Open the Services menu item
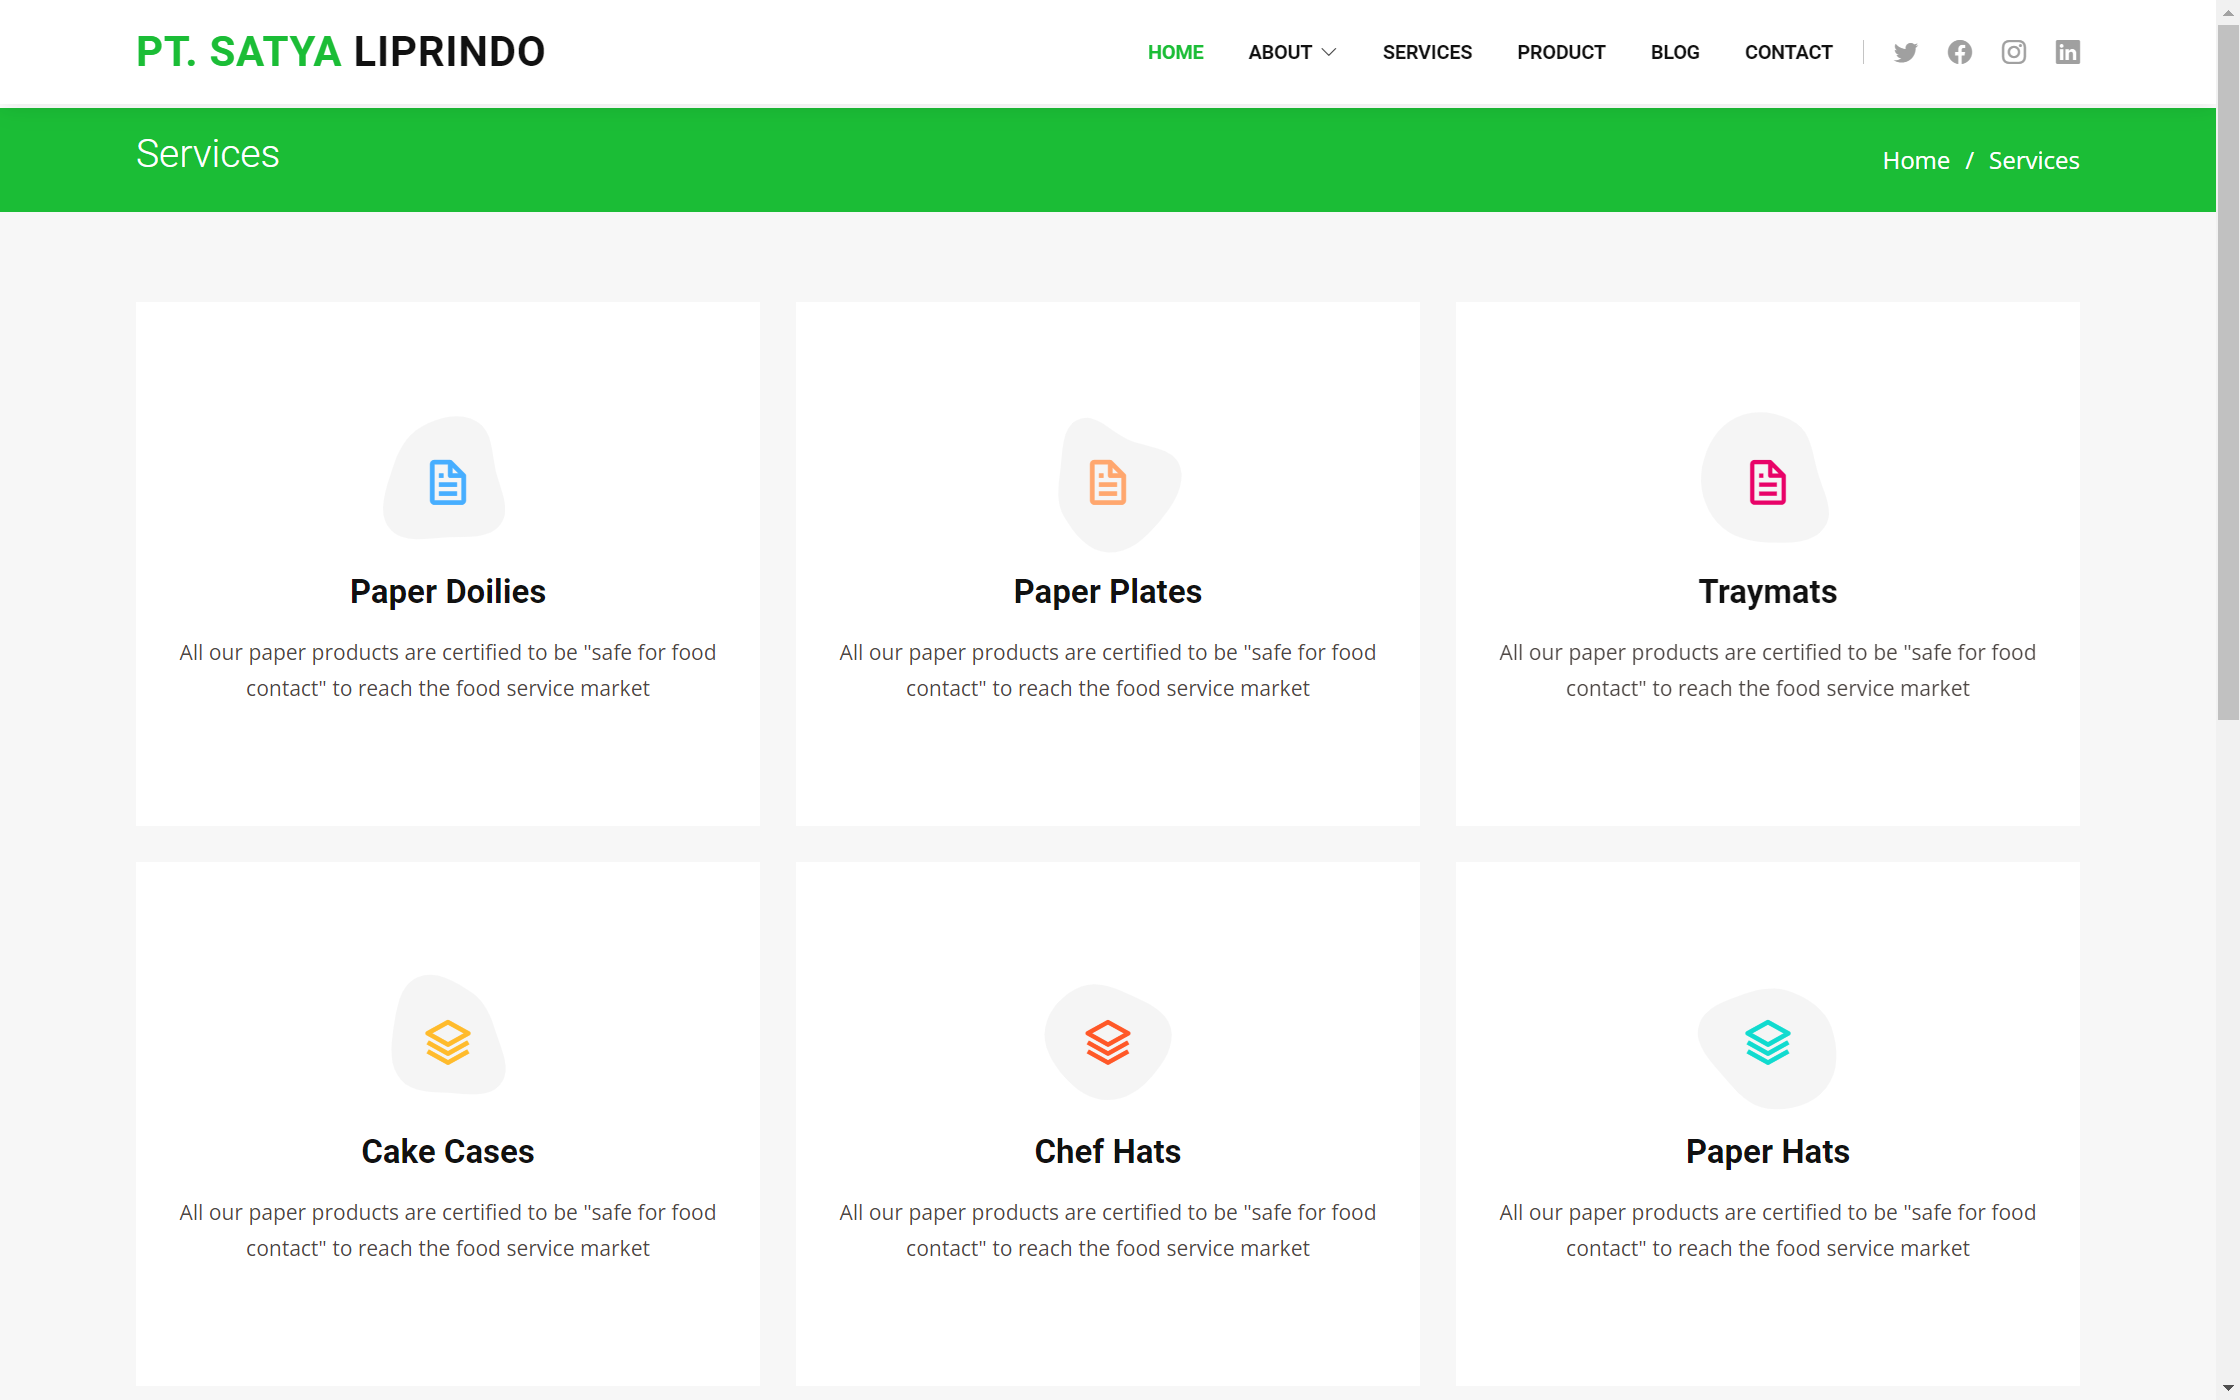 1427,52
